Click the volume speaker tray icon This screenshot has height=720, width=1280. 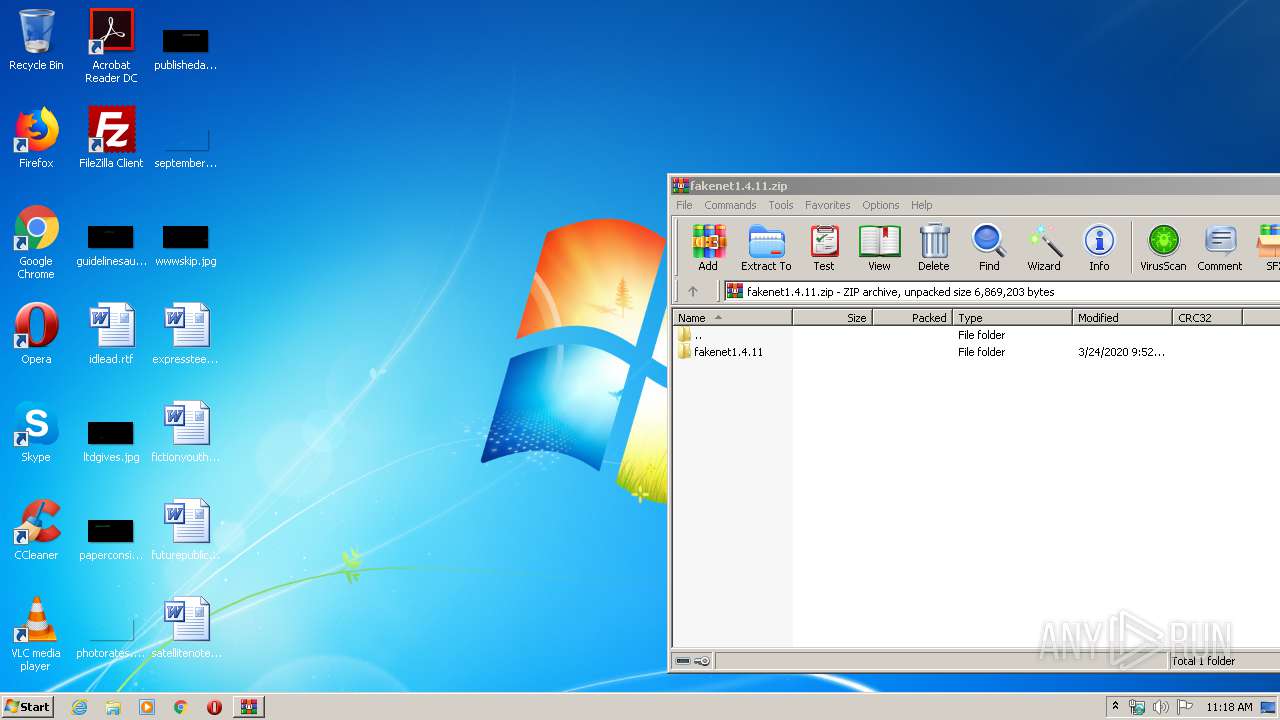click(1160, 707)
